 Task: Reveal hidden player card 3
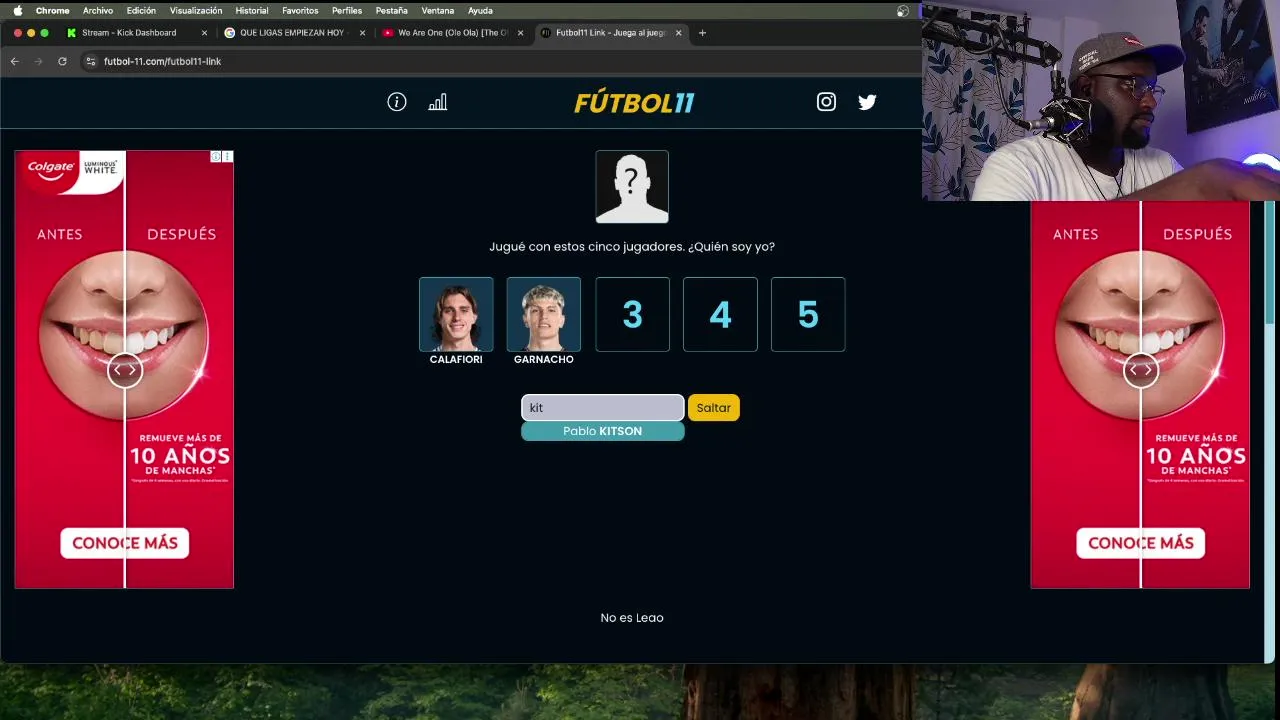pos(632,315)
